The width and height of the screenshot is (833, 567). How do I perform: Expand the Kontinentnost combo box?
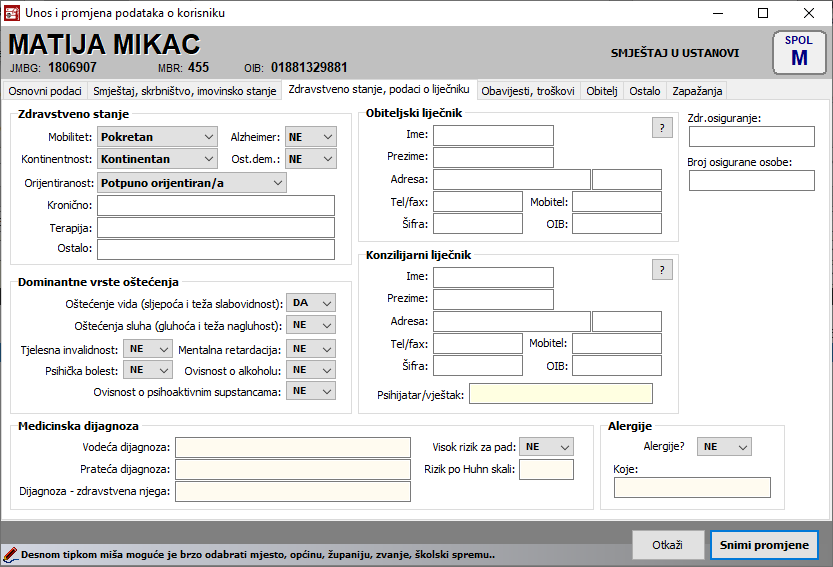(x=158, y=158)
